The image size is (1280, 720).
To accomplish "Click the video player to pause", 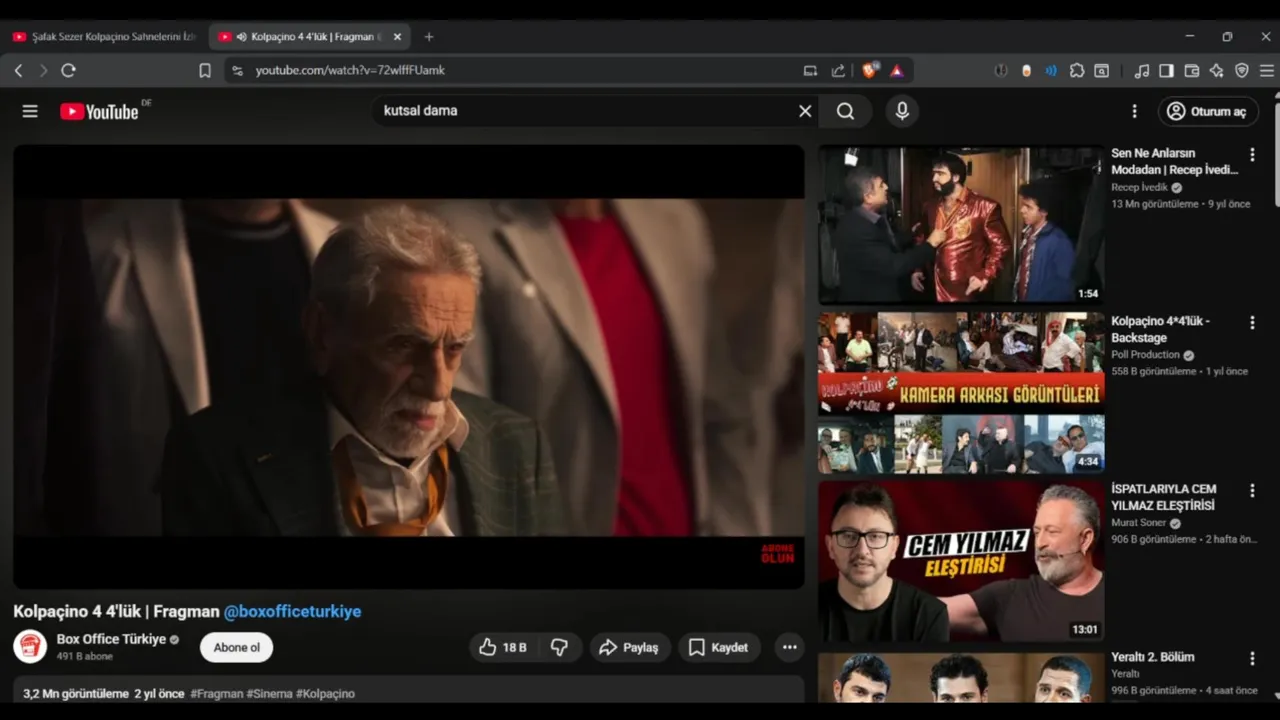I will coord(408,366).
